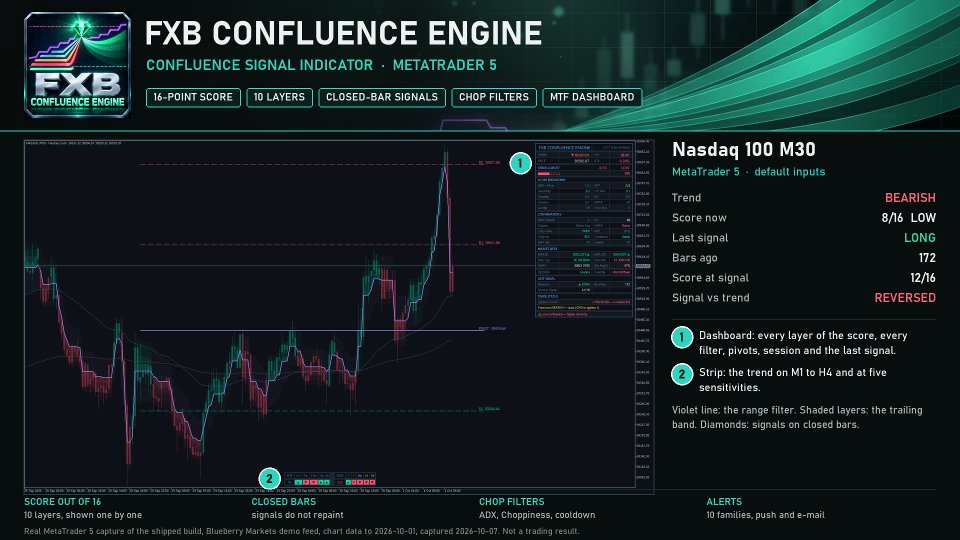Screen dimensions: 960x540
Task: Click the Last signal label
Action: (x=700, y=238)
